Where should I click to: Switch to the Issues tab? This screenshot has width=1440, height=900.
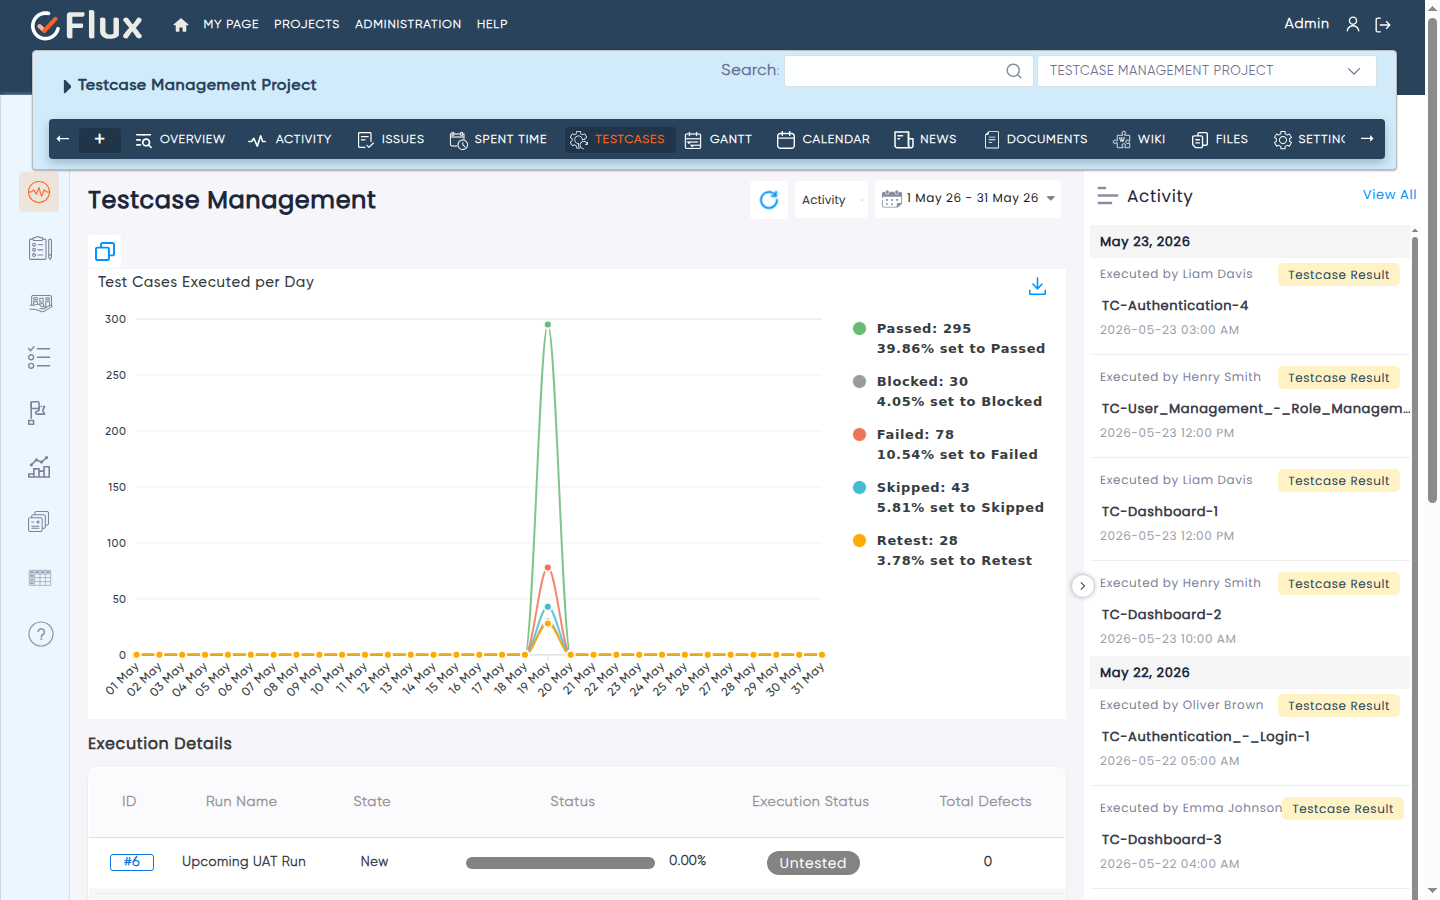[x=391, y=140]
